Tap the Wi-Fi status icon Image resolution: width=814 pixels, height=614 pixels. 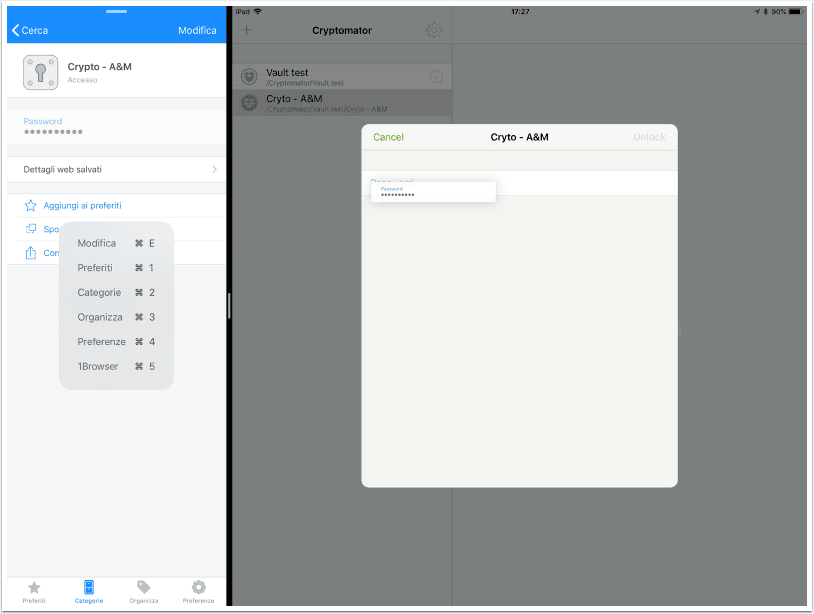point(257,11)
